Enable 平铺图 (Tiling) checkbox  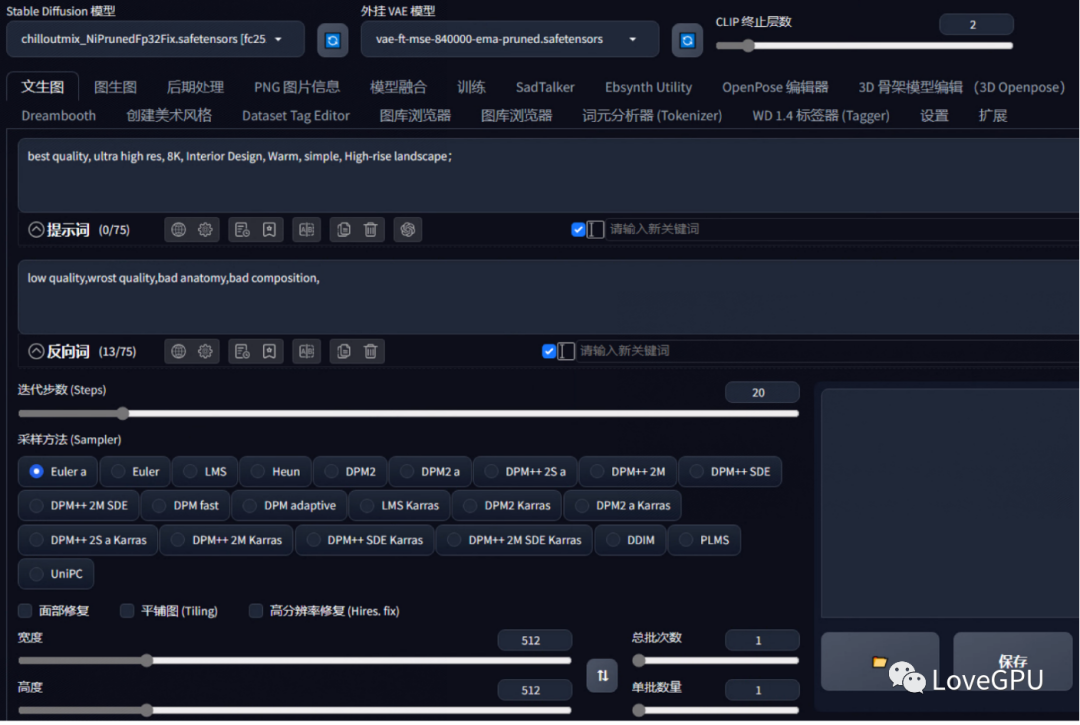tap(127, 611)
